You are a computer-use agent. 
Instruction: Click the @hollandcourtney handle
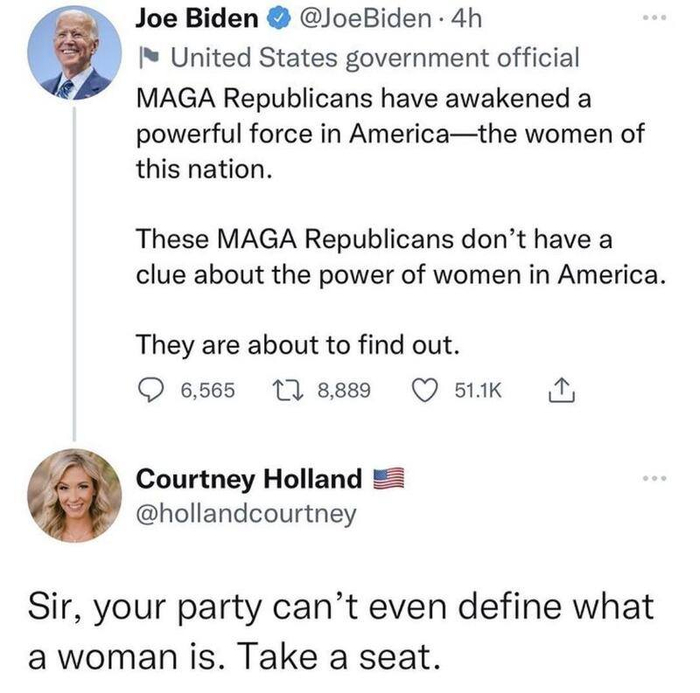[246, 515]
